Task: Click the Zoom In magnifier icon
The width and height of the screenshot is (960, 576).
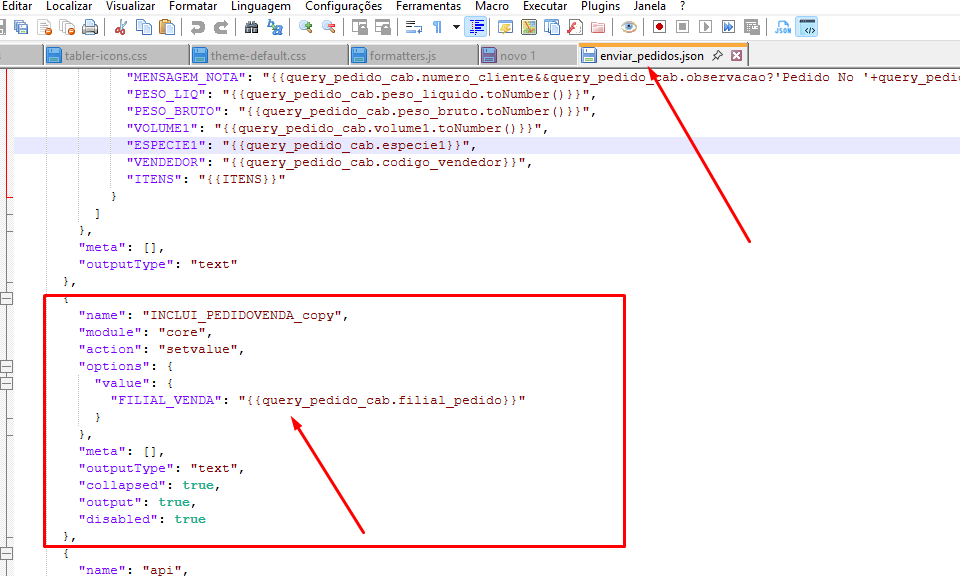Action: click(x=306, y=27)
